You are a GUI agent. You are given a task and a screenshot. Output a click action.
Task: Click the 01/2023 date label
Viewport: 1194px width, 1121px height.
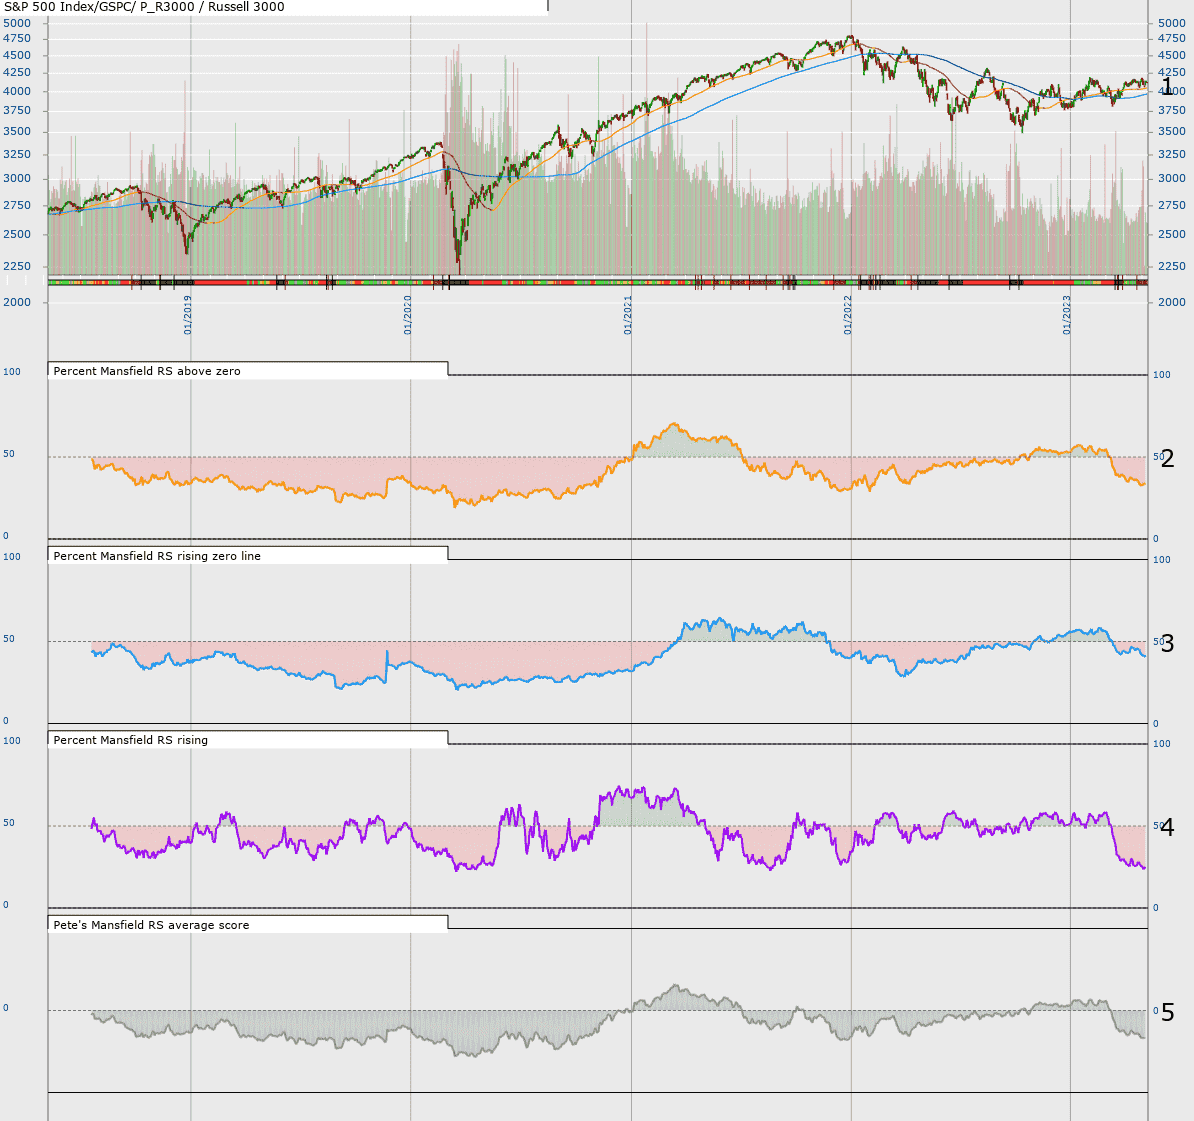coord(1067,315)
